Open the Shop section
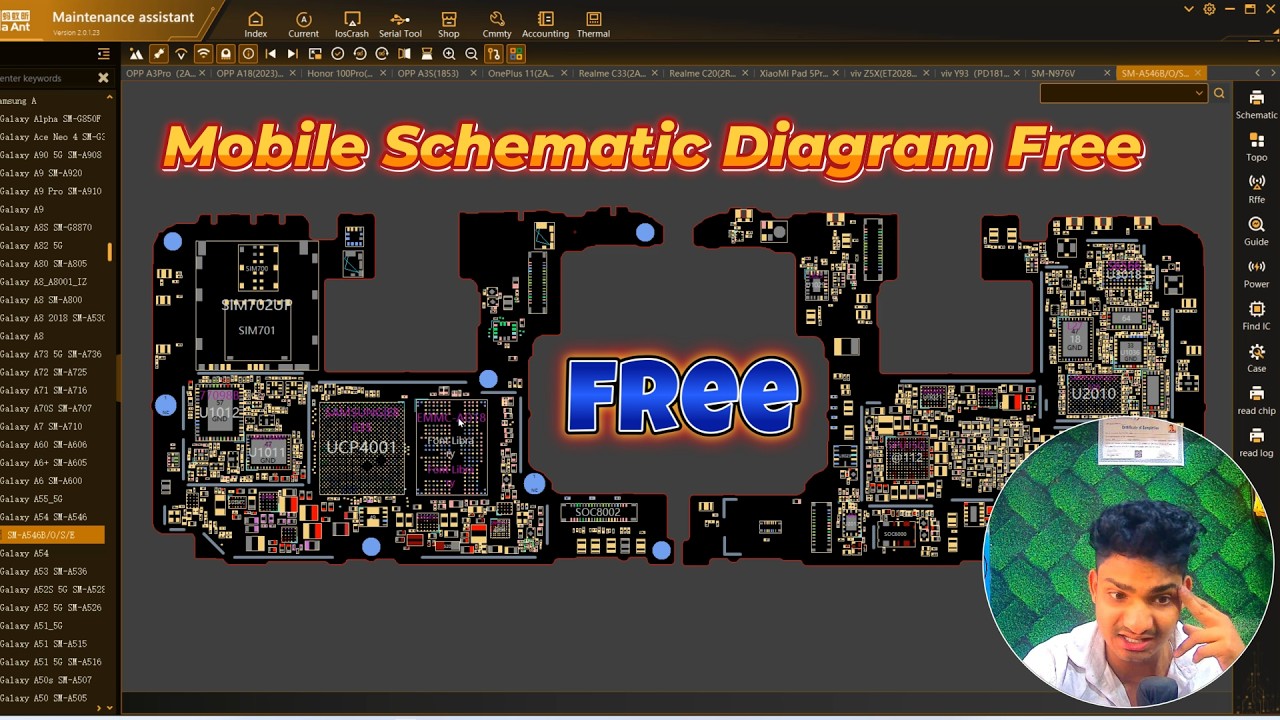This screenshot has height=720, width=1280. 449,25
